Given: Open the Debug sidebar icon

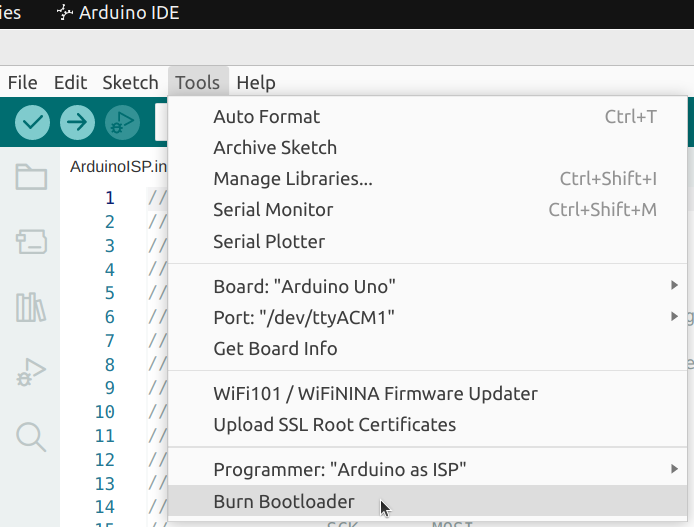Looking at the screenshot, I should (31, 372).
